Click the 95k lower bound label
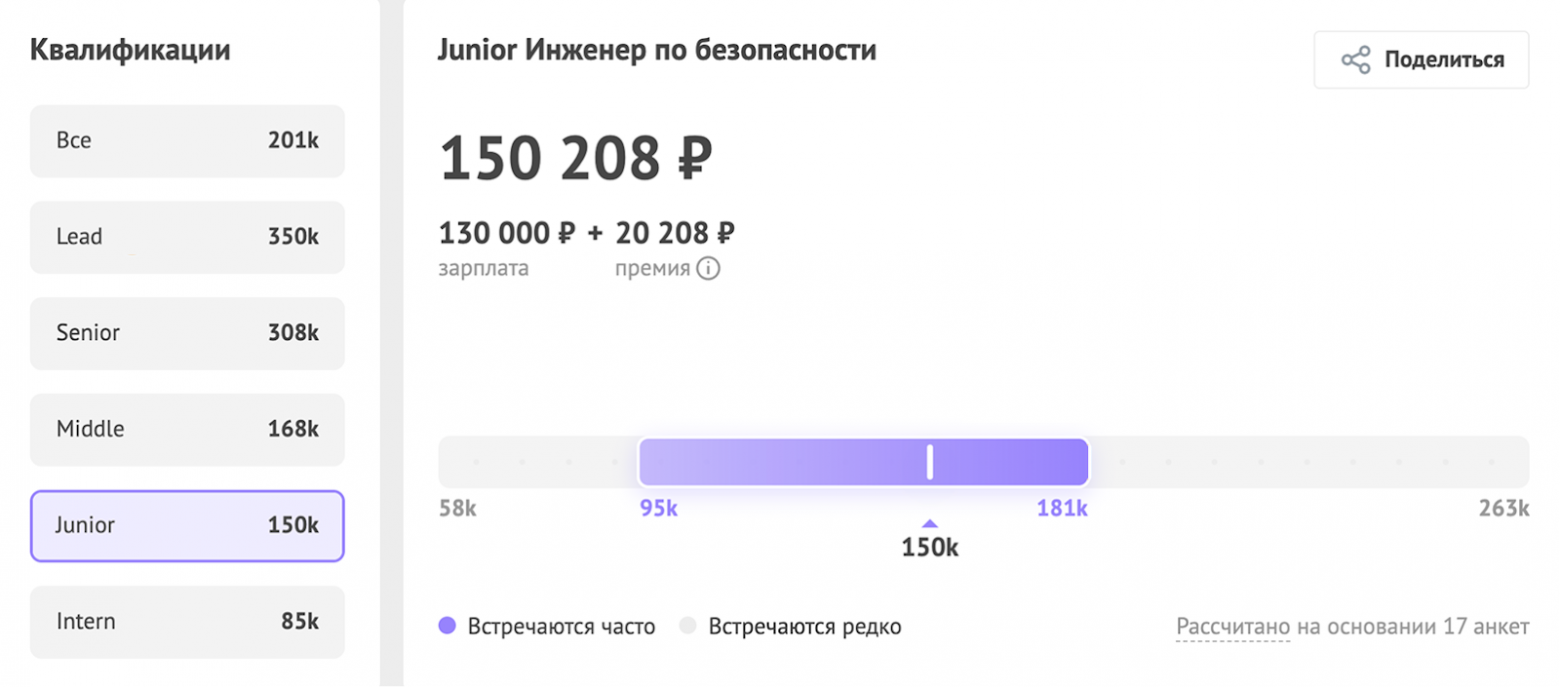This screenshot has width=1560, height=687. pos(657,508)
